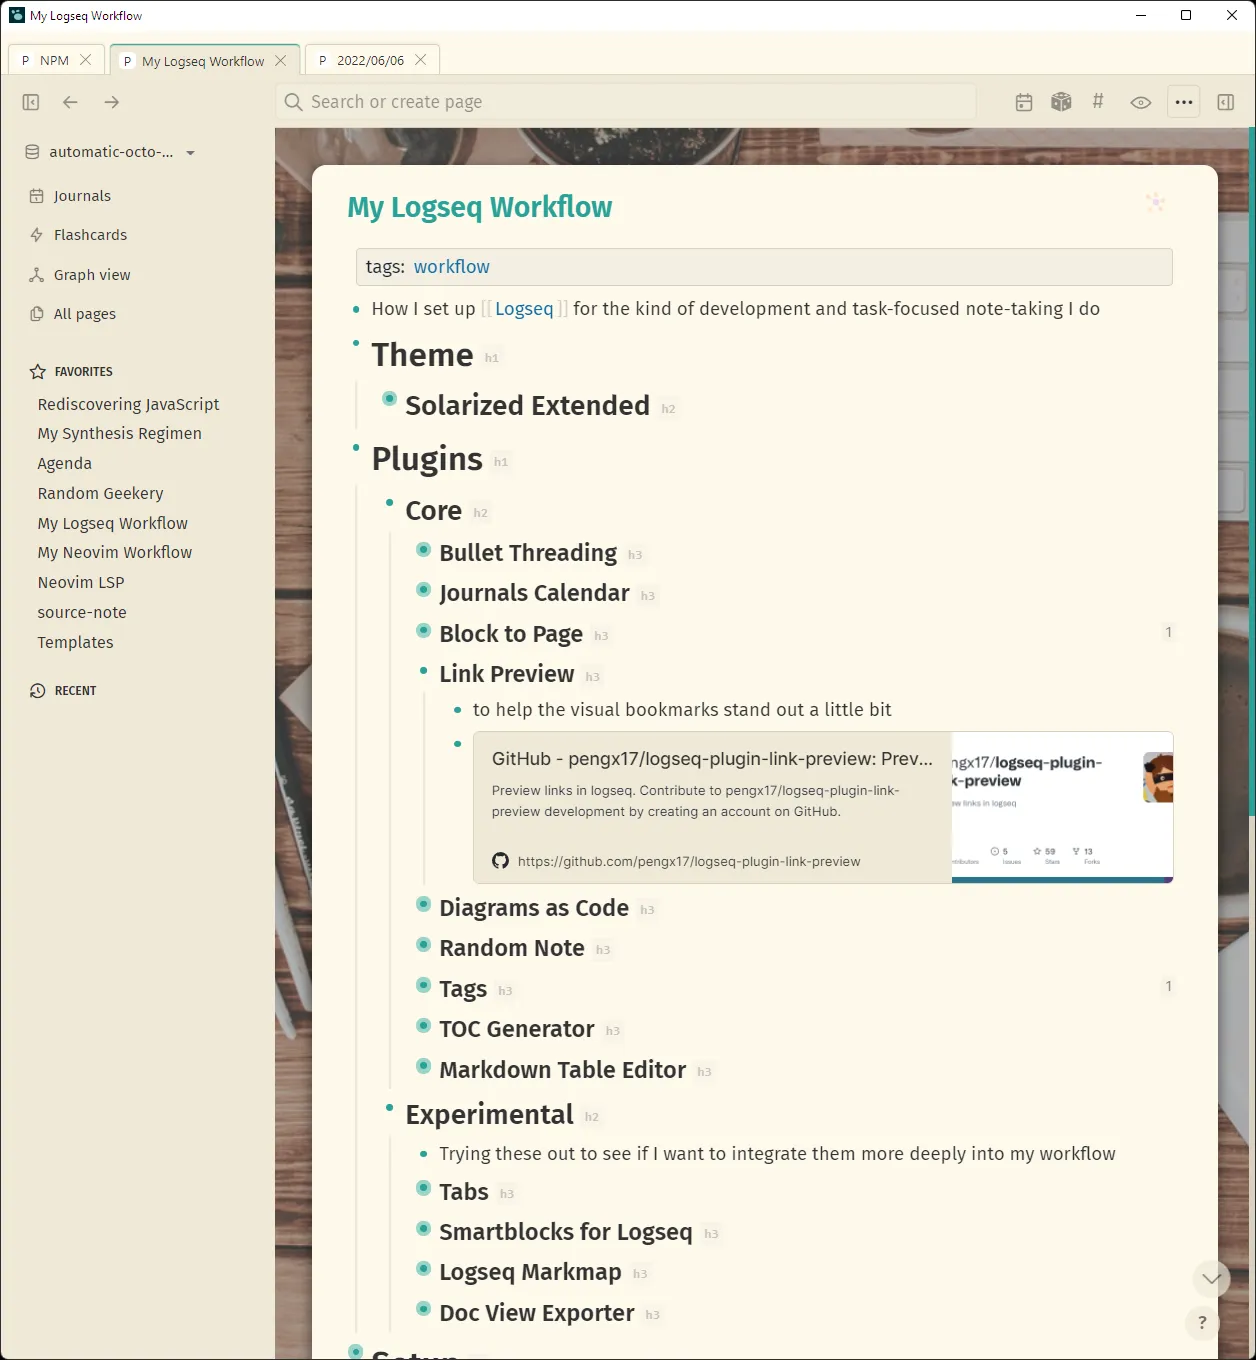This screenshot has height=1360, width=1256.
Task: Open the journals calendar icon in toolbar
Action: 1023,102
